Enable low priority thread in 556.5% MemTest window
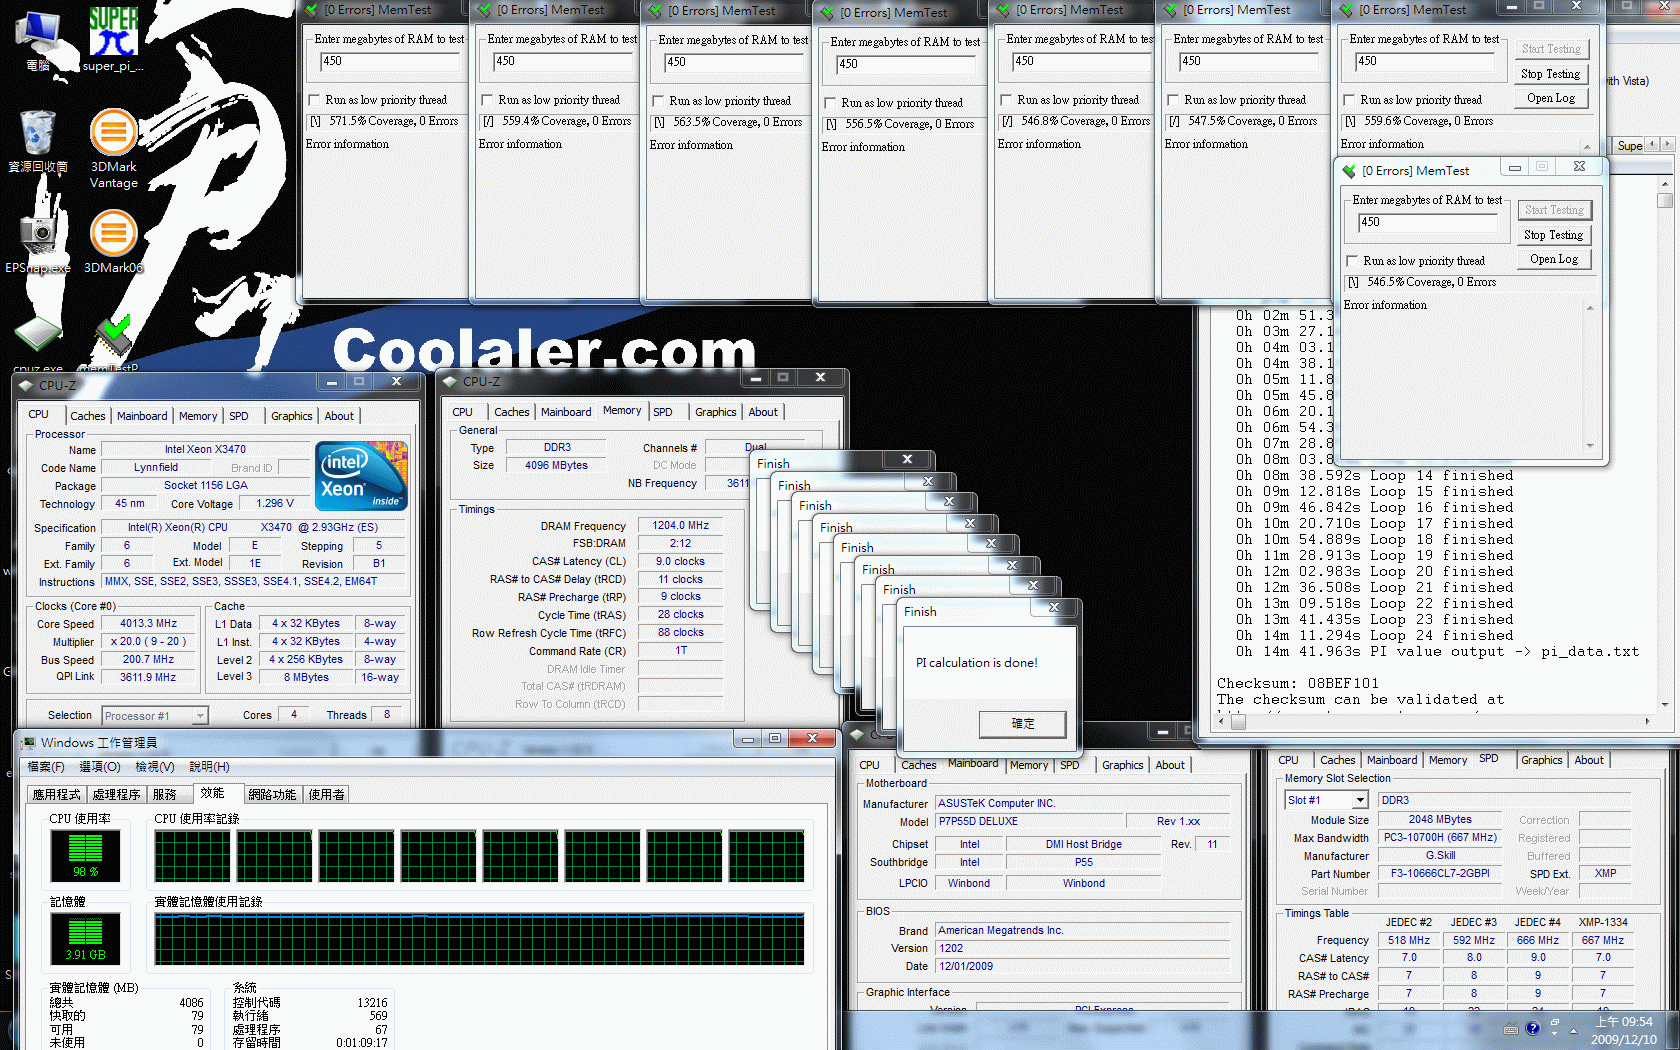This screenshot has width=1680, height=1050. pos(831,103)
